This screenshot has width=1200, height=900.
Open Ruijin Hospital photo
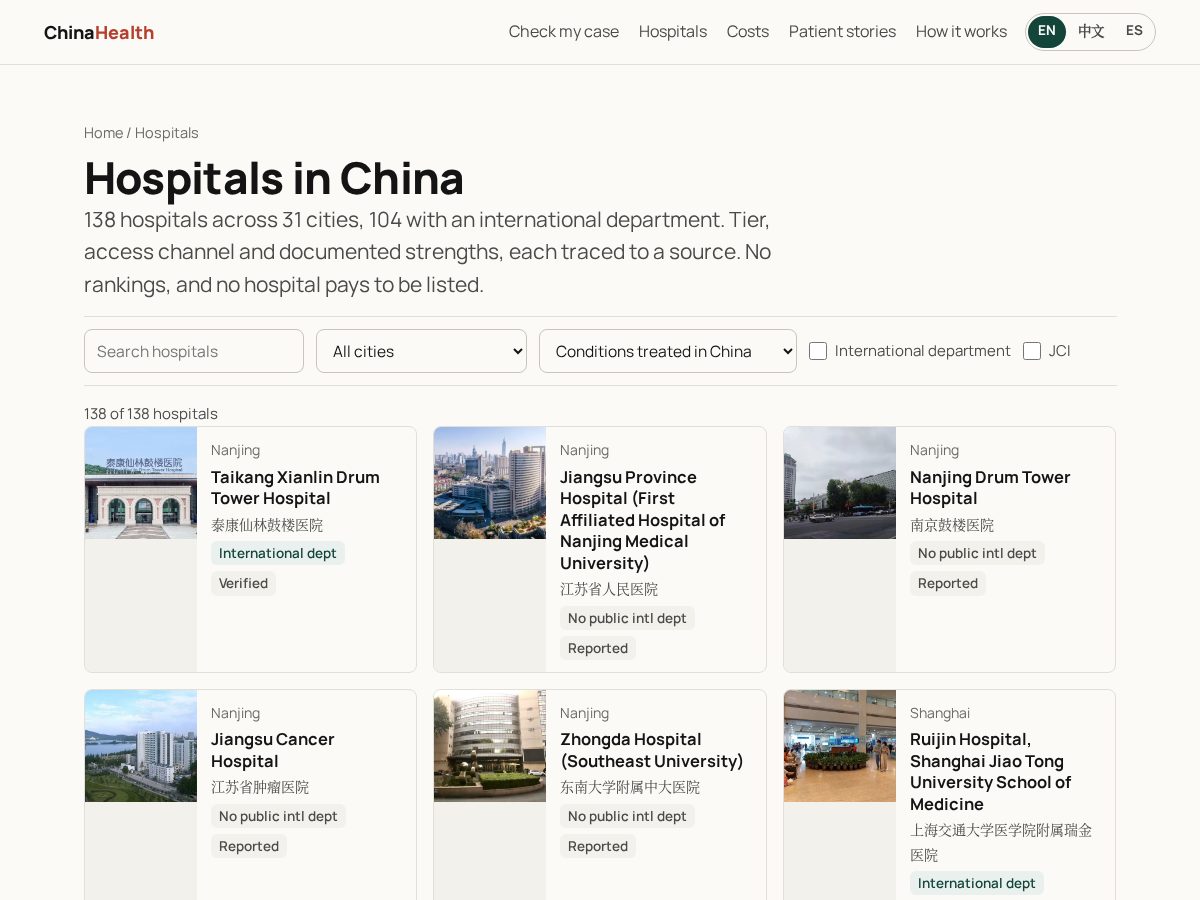point(840,746)
